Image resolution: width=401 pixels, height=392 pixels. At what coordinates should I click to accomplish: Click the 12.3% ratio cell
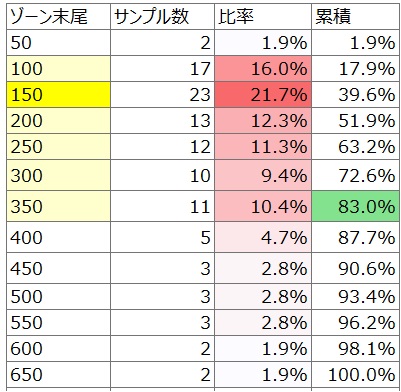click(263, 121)
